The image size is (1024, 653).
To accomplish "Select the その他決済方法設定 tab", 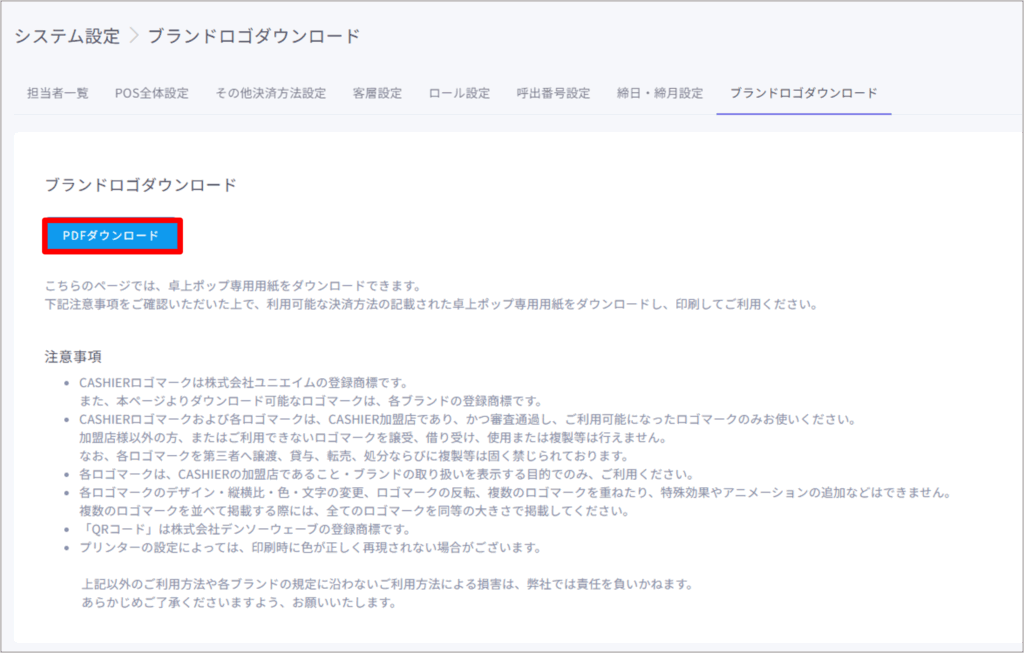I will point(270,93).
